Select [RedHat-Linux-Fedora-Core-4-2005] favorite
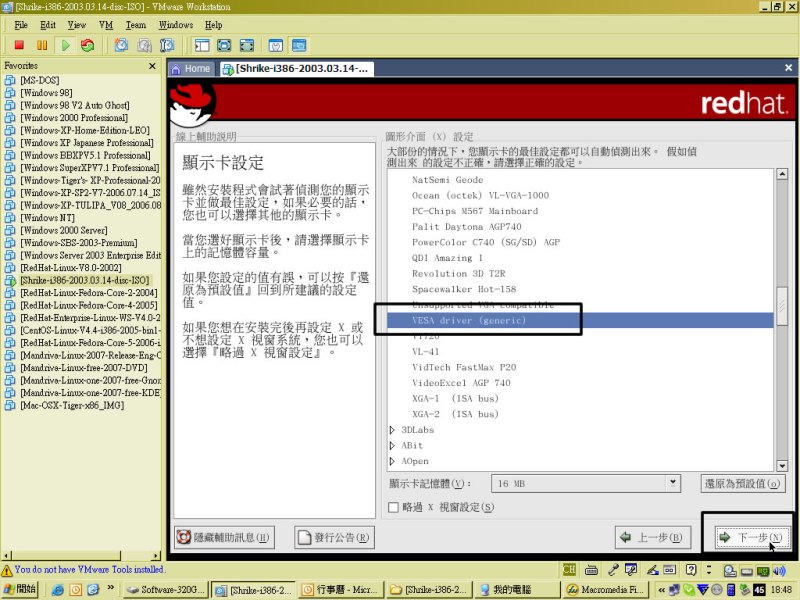The image size is (800, 600). tap(89, 305)
